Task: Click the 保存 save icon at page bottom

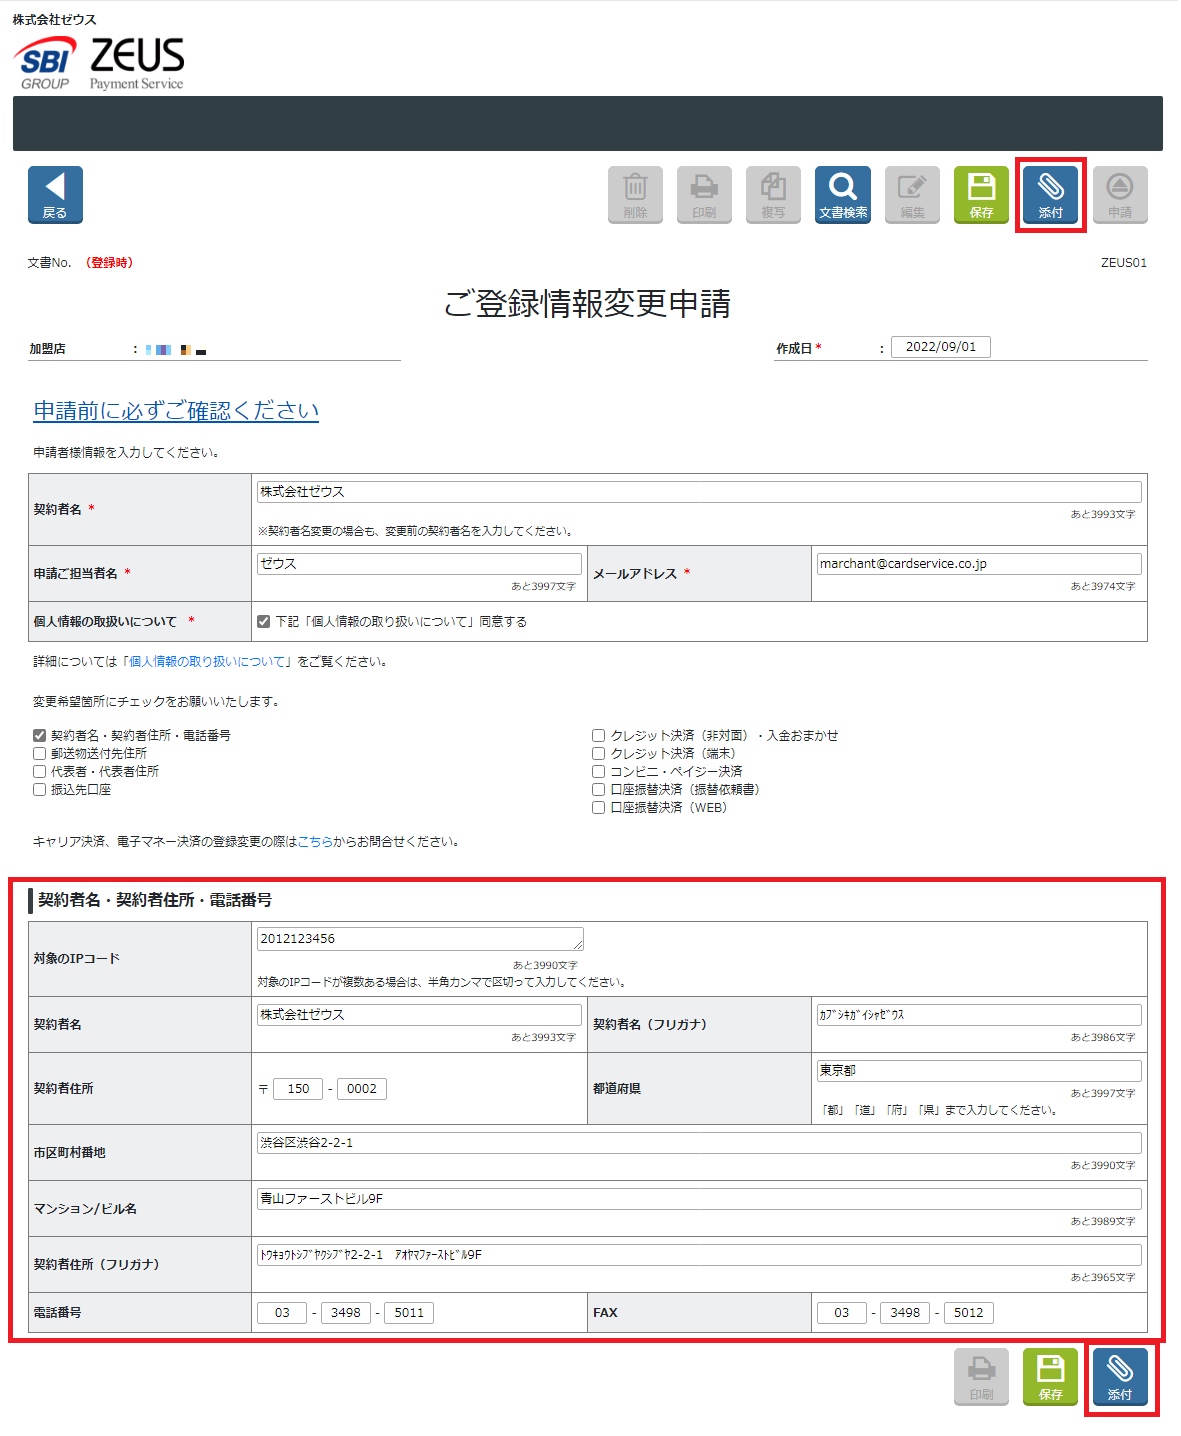Action: [x=1050, y=1377]
